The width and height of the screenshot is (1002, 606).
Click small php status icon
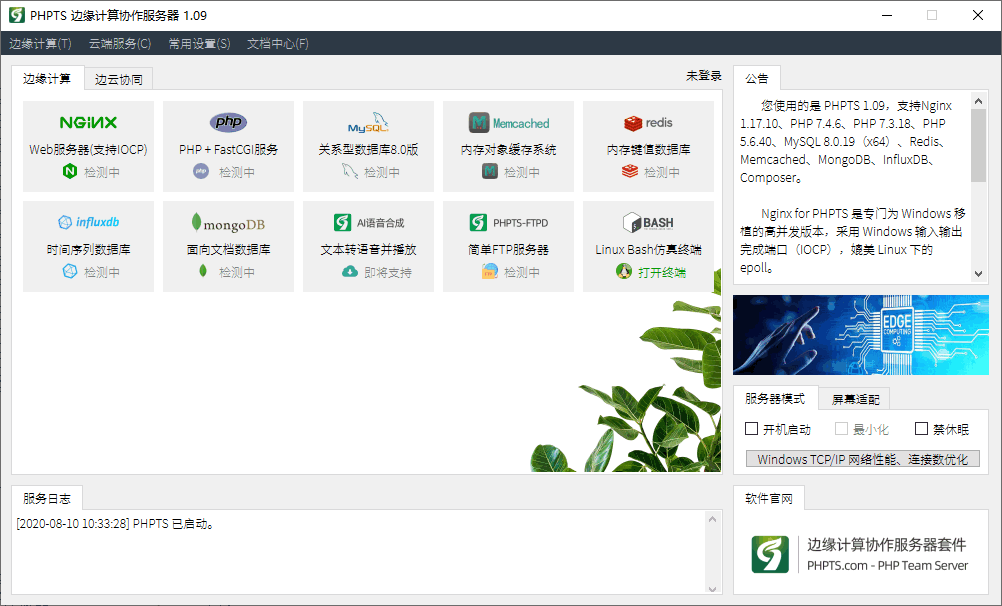tap(201, 171)
